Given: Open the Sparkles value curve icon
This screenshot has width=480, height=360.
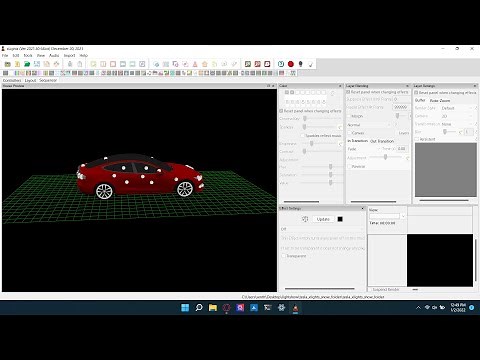Looking at the screenshot, I should [340, 127].
